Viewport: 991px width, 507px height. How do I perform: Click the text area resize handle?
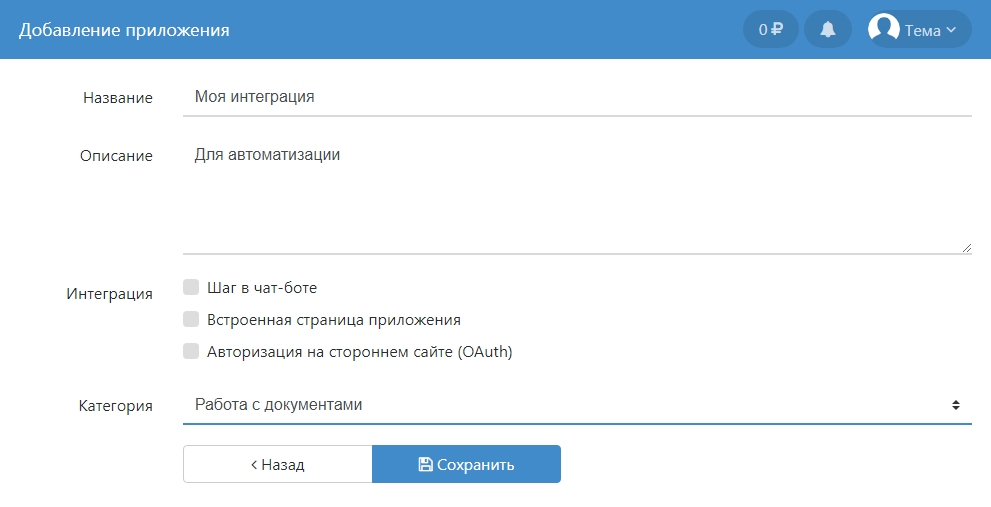coord(966,247)
